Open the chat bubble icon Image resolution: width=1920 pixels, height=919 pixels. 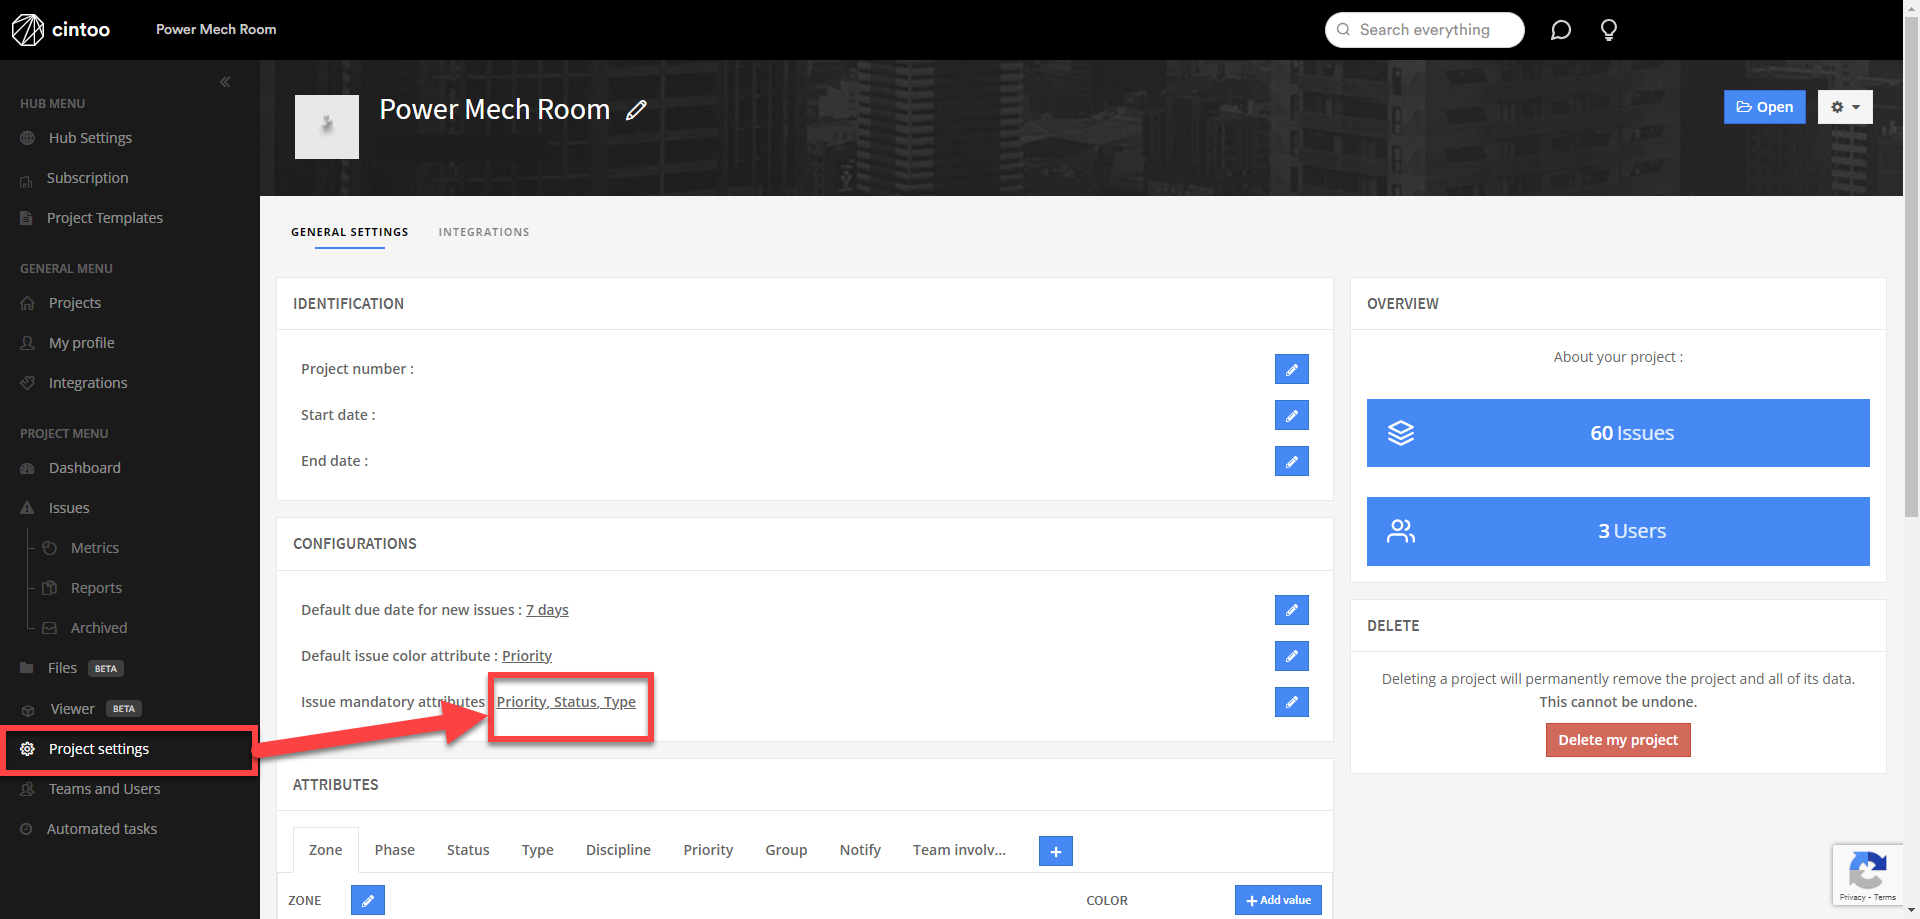1560,30
